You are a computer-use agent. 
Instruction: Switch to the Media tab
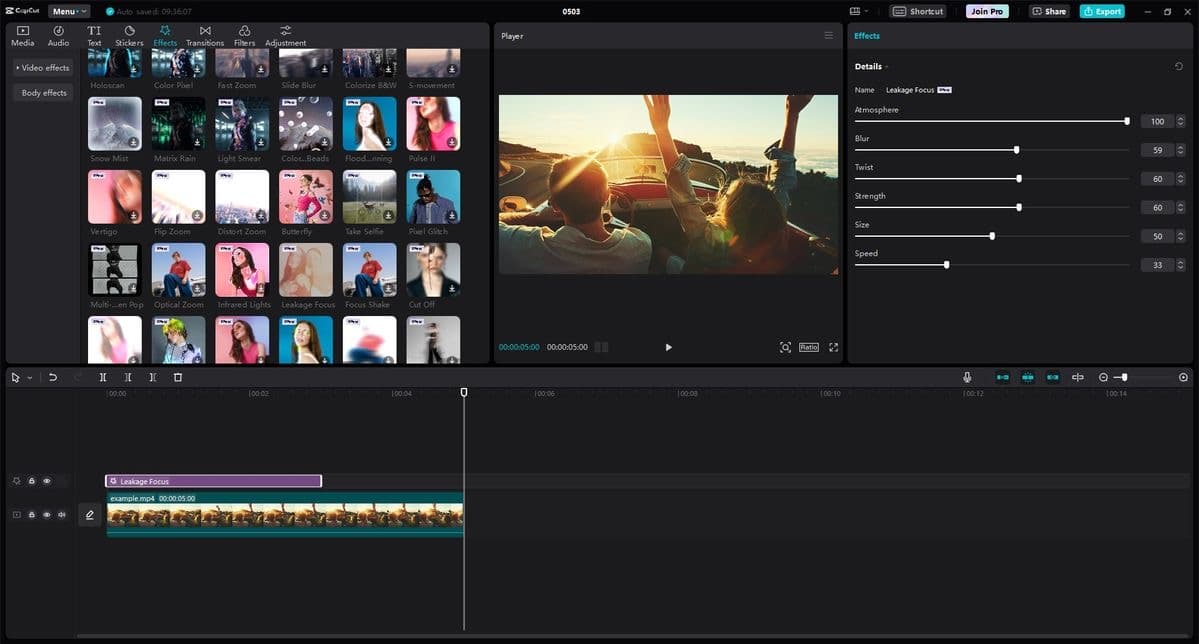coord(23,36)
